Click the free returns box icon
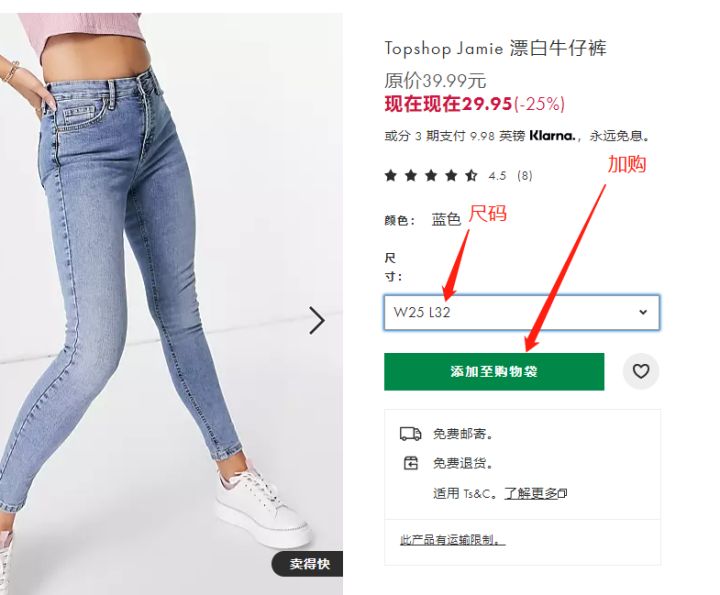The height and width of the screenshot is (595, 720). [411, 463]
